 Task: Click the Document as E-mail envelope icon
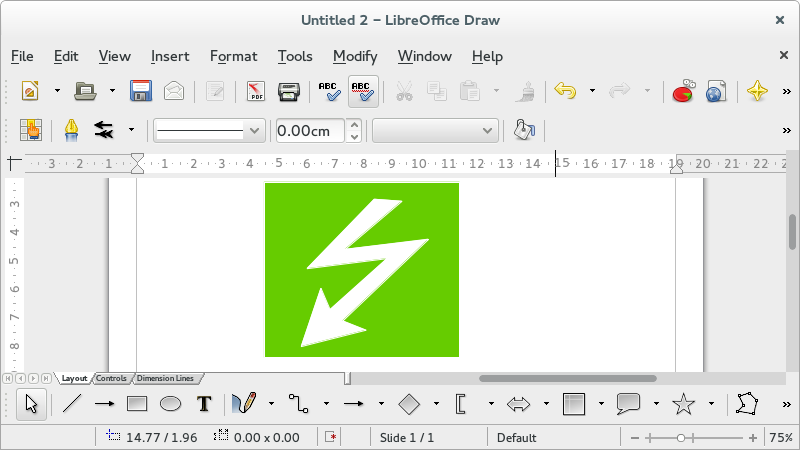coord(174,91)
